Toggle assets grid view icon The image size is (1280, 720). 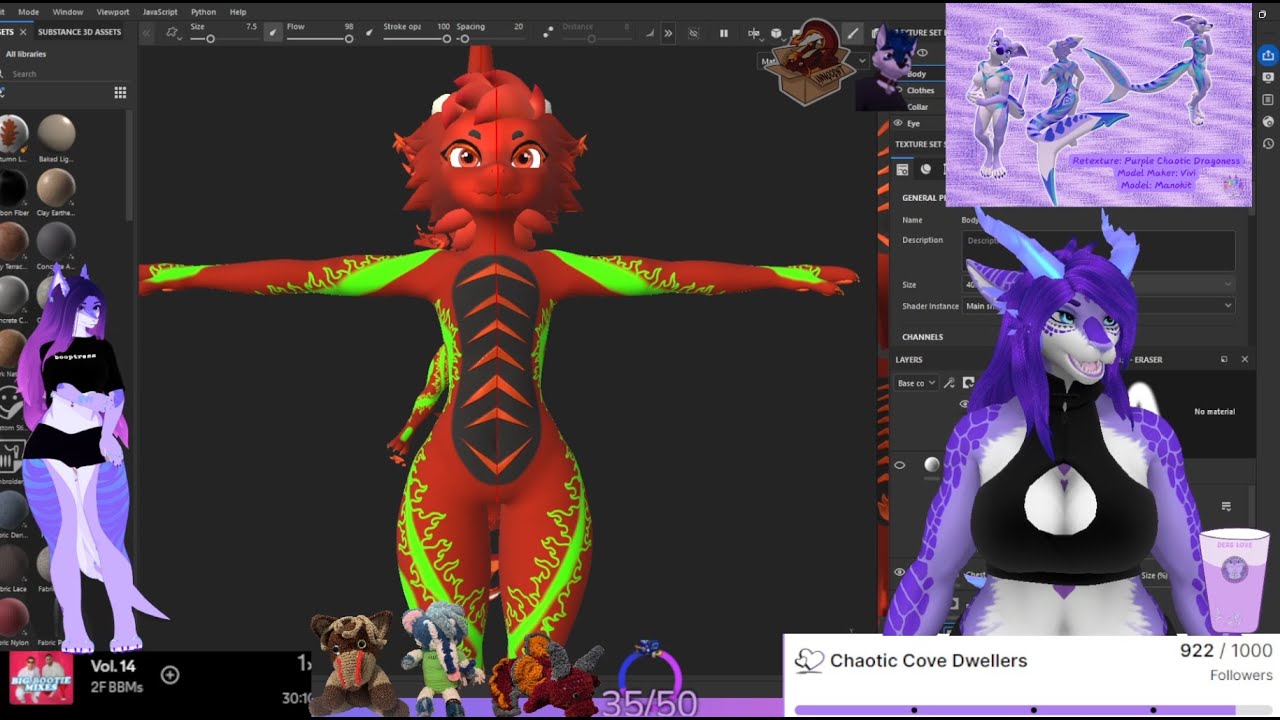(120, 93)
